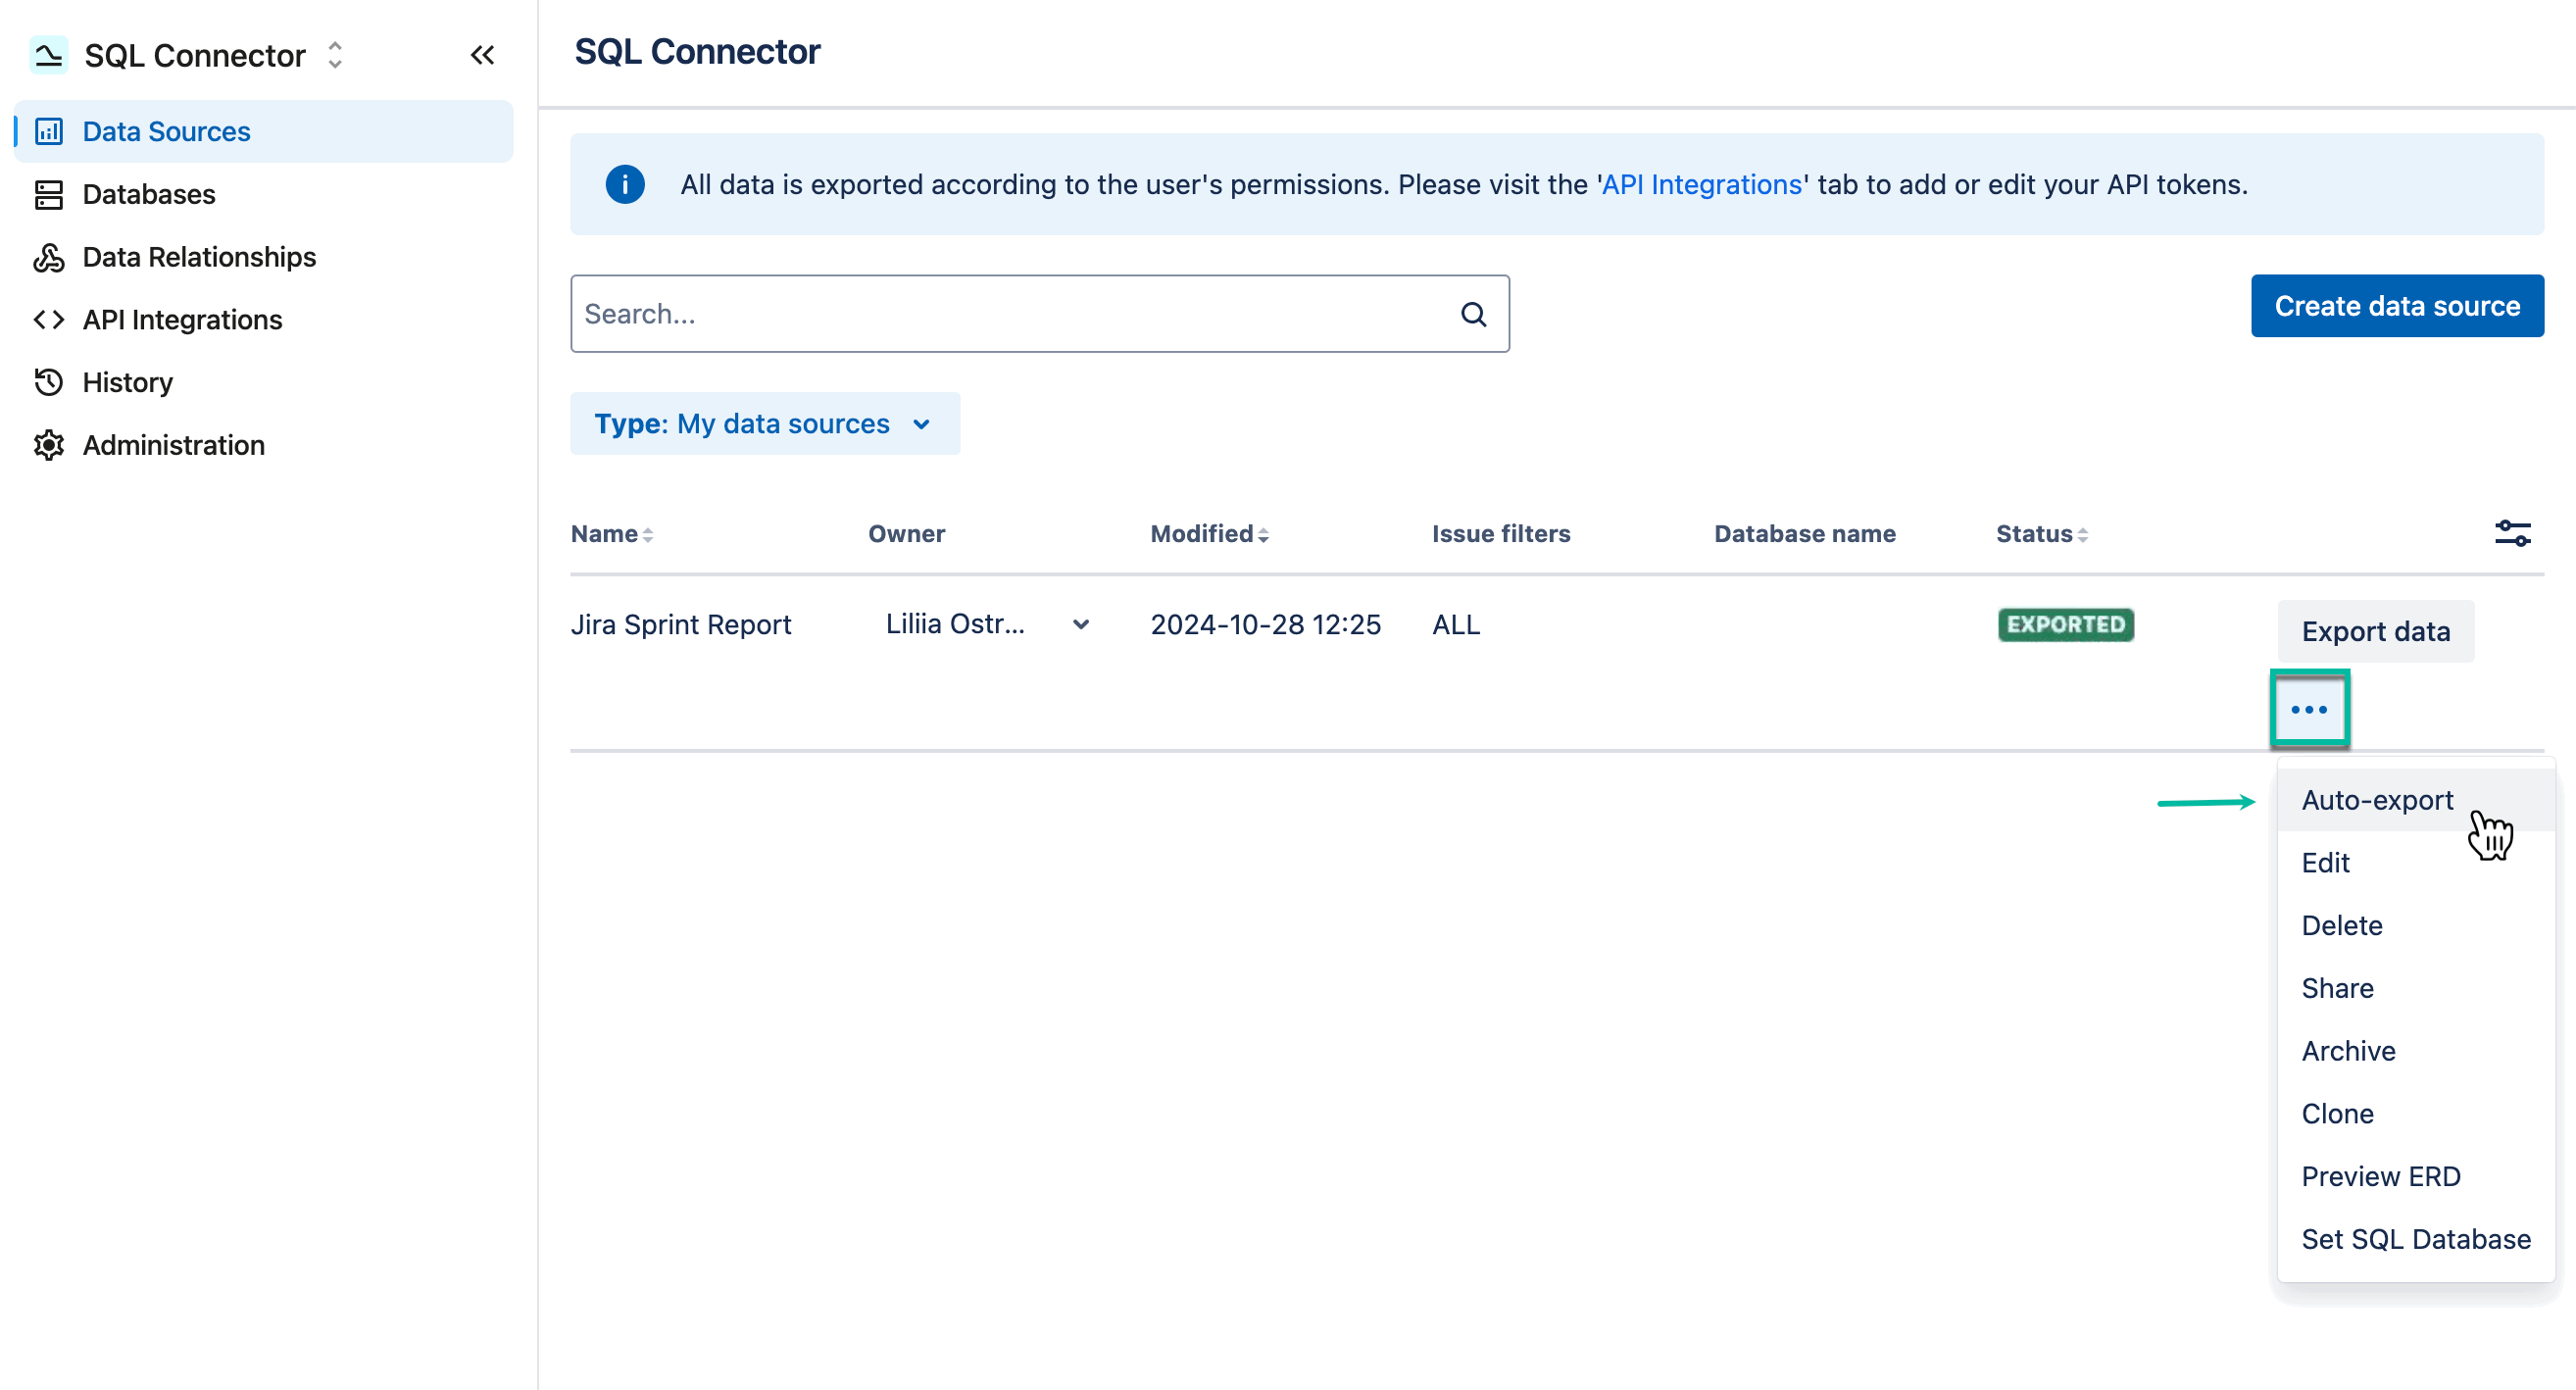Open the Data Sources section
Image resolution: width=2576 pixels, height=1390 pixels.
pos(165,131)
